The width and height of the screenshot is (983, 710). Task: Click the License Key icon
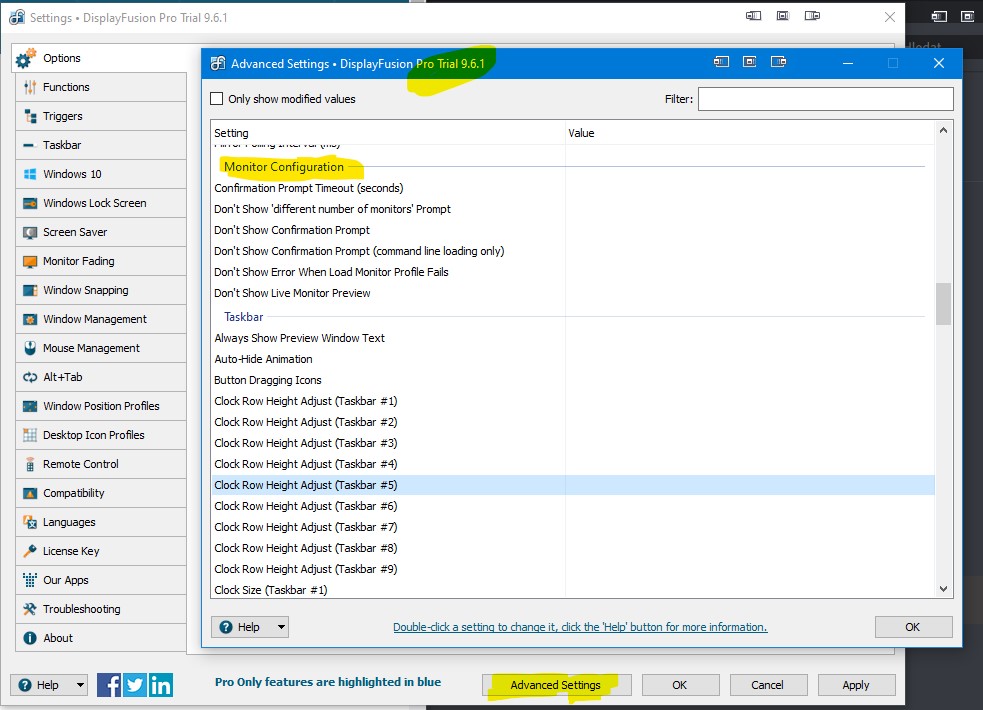pos(29,551)
